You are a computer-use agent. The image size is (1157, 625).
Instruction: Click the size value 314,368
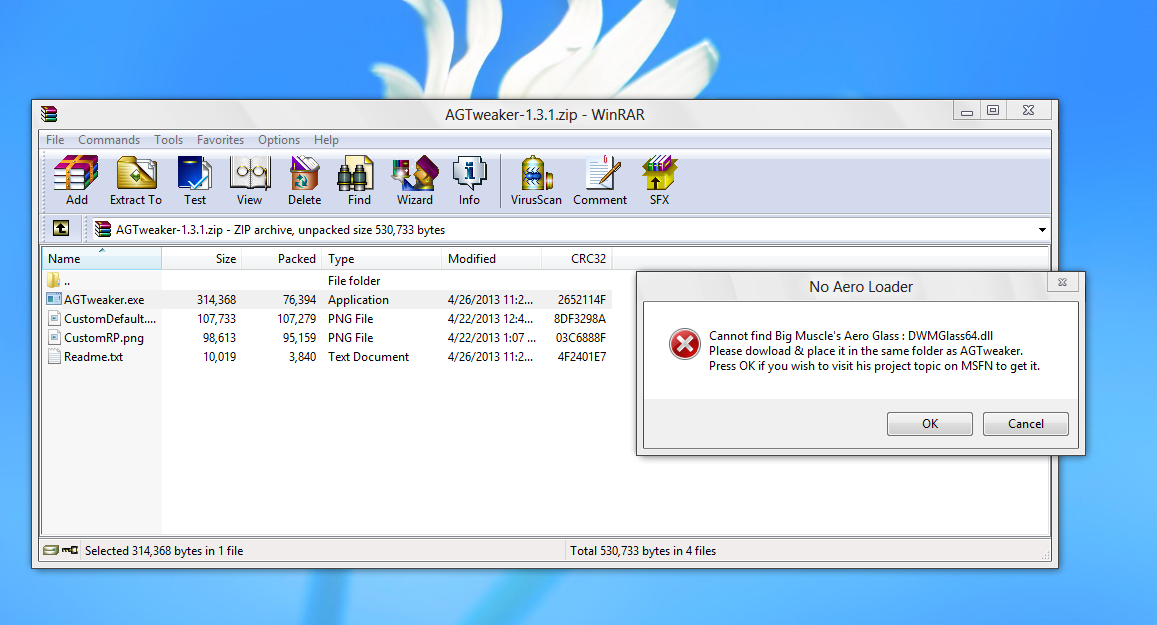tap(216, 300)
